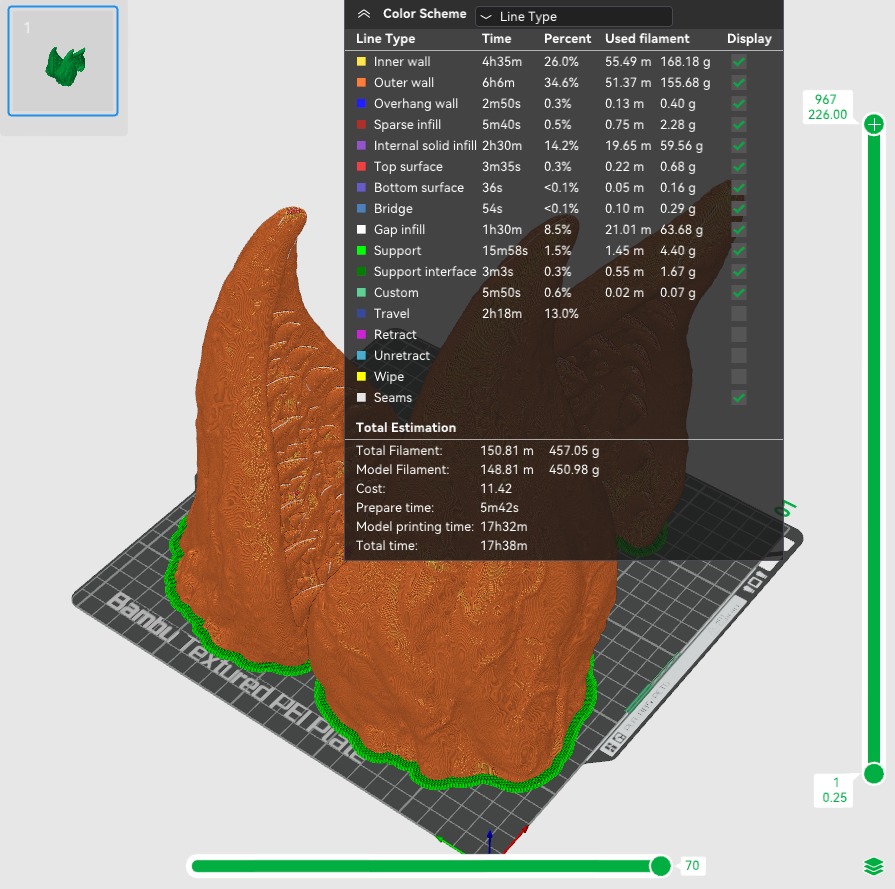Open the Line Type color scheme dropdown
This screenshot has height=889, width=895.
[574, 17]
